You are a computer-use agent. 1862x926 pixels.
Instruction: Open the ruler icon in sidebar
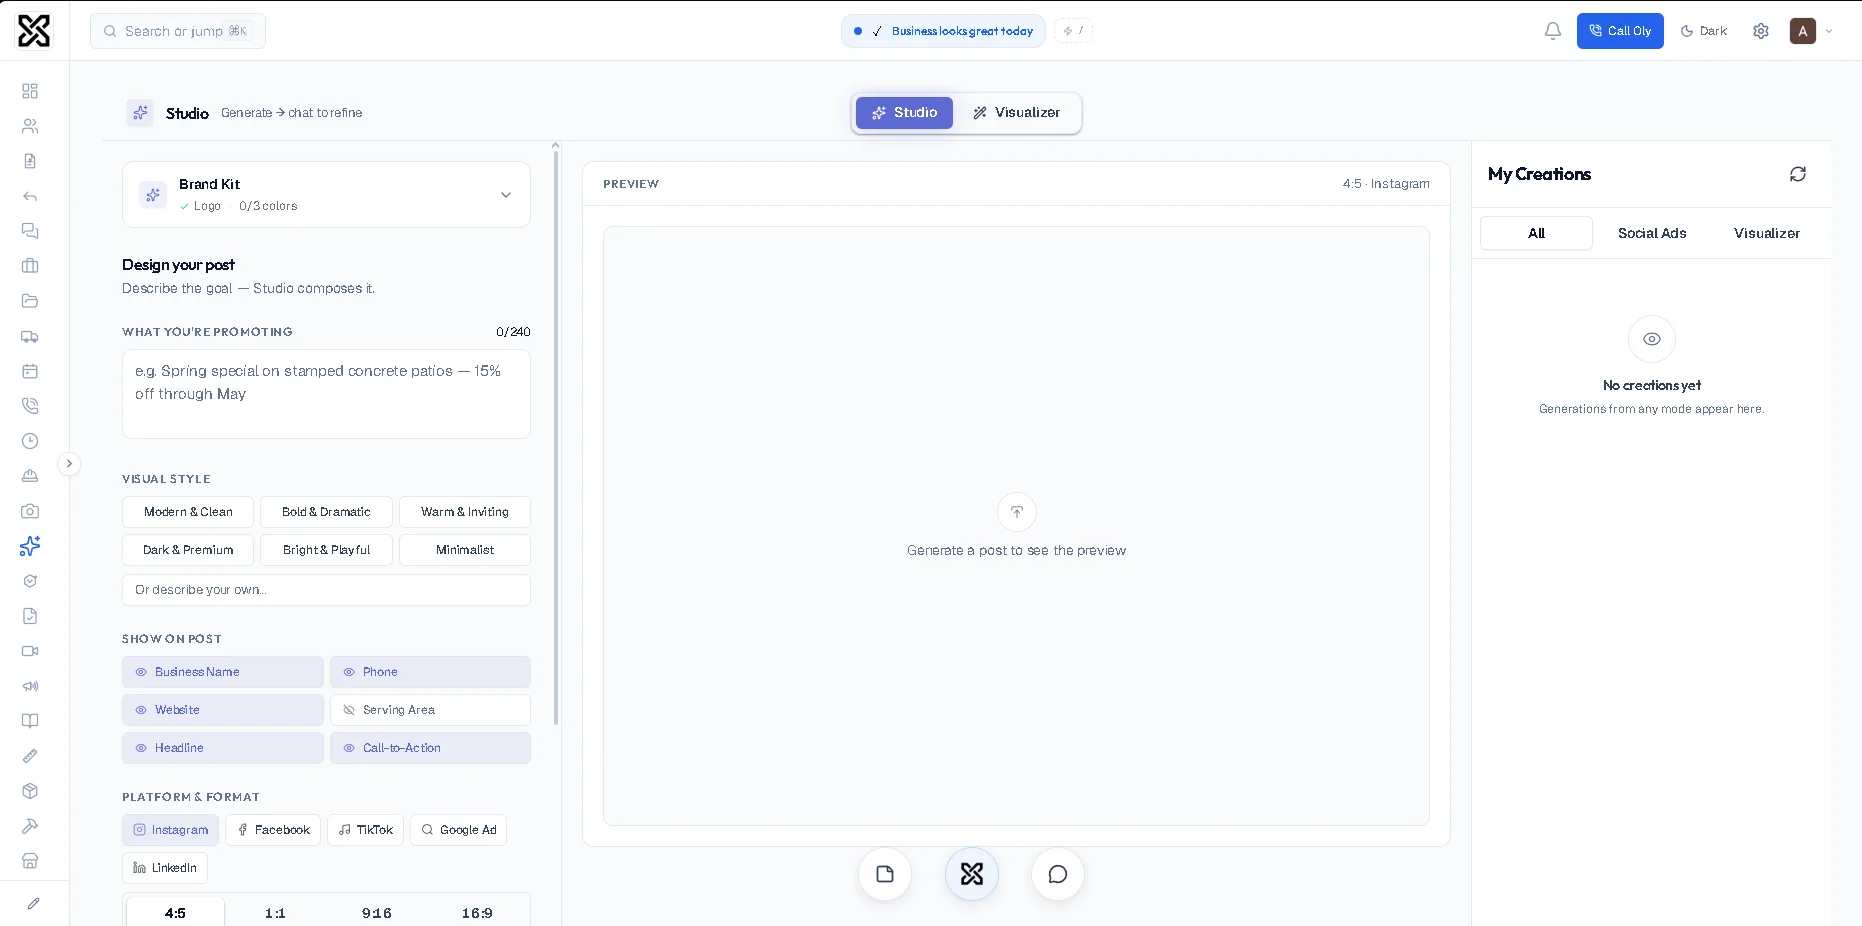30,756
